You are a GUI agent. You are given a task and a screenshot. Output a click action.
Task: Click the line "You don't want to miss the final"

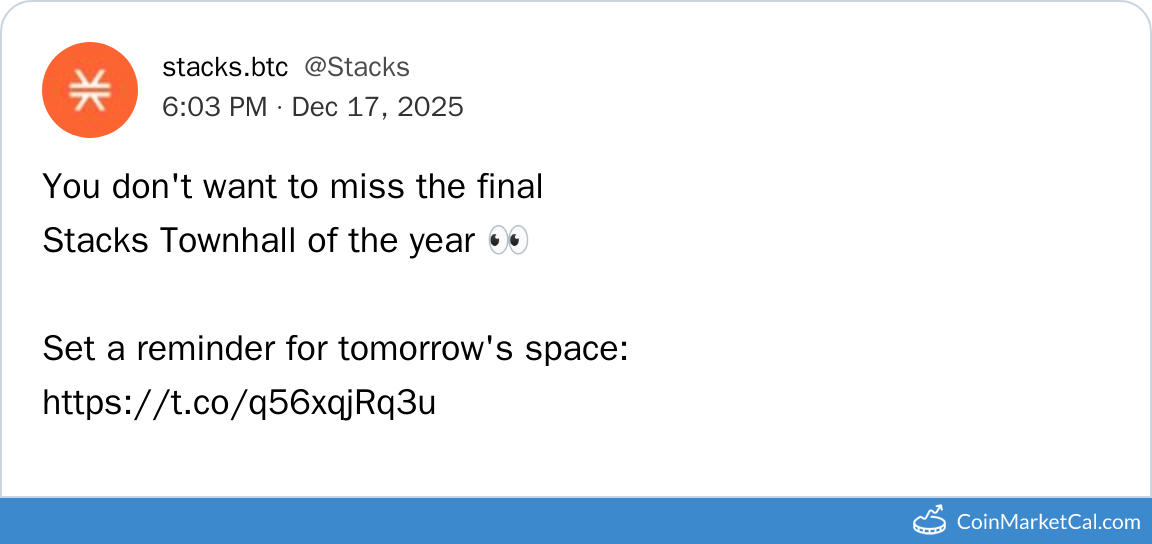pos(292,187)
